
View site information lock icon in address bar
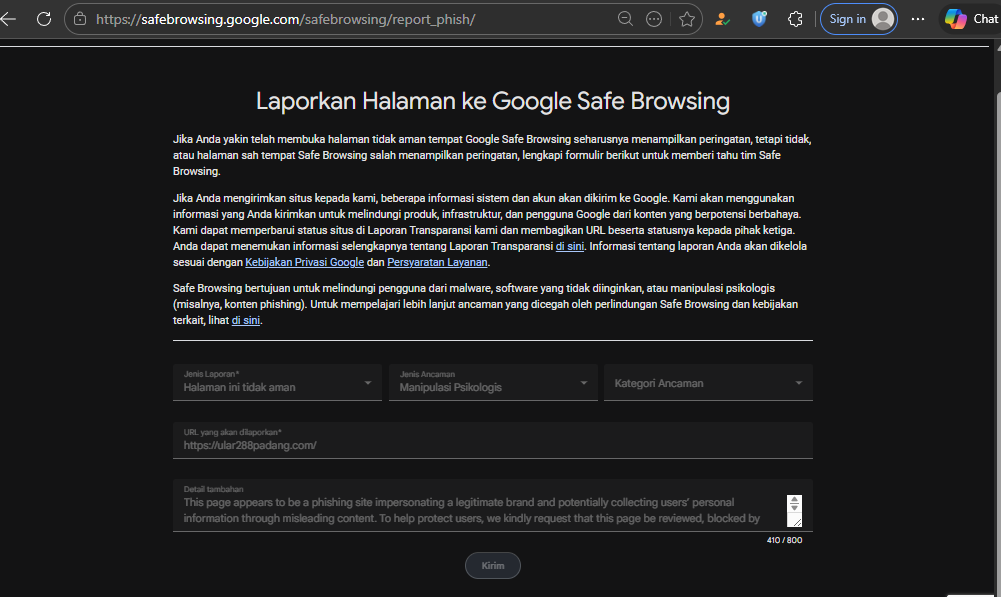tap(80, 19)
